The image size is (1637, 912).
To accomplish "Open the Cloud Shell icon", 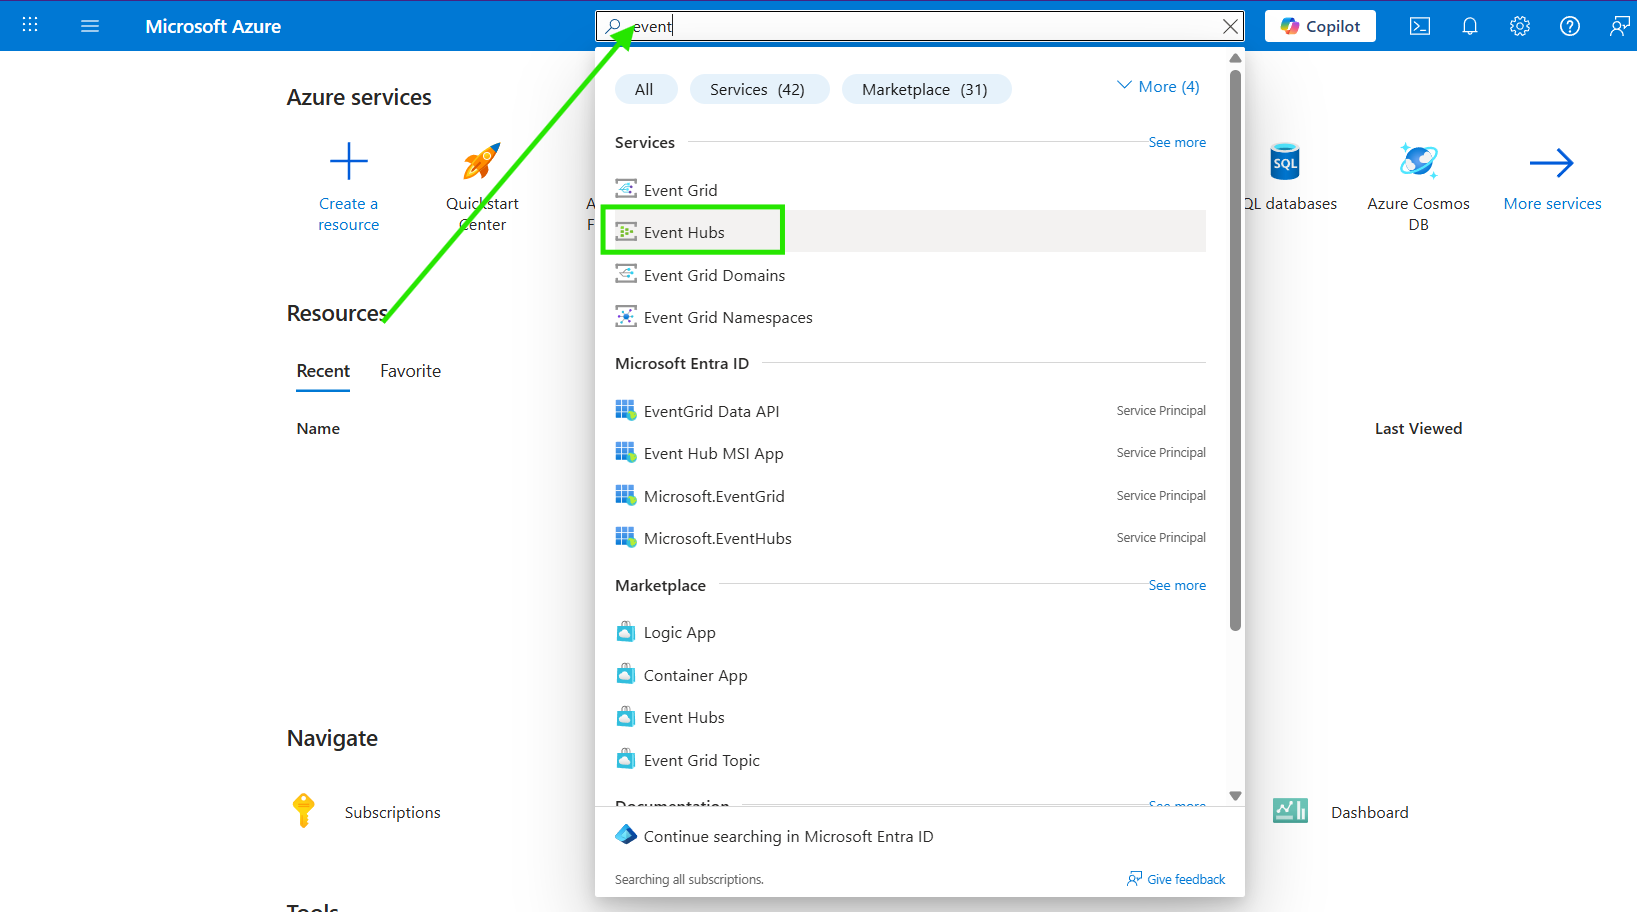I will point(1419,26).
